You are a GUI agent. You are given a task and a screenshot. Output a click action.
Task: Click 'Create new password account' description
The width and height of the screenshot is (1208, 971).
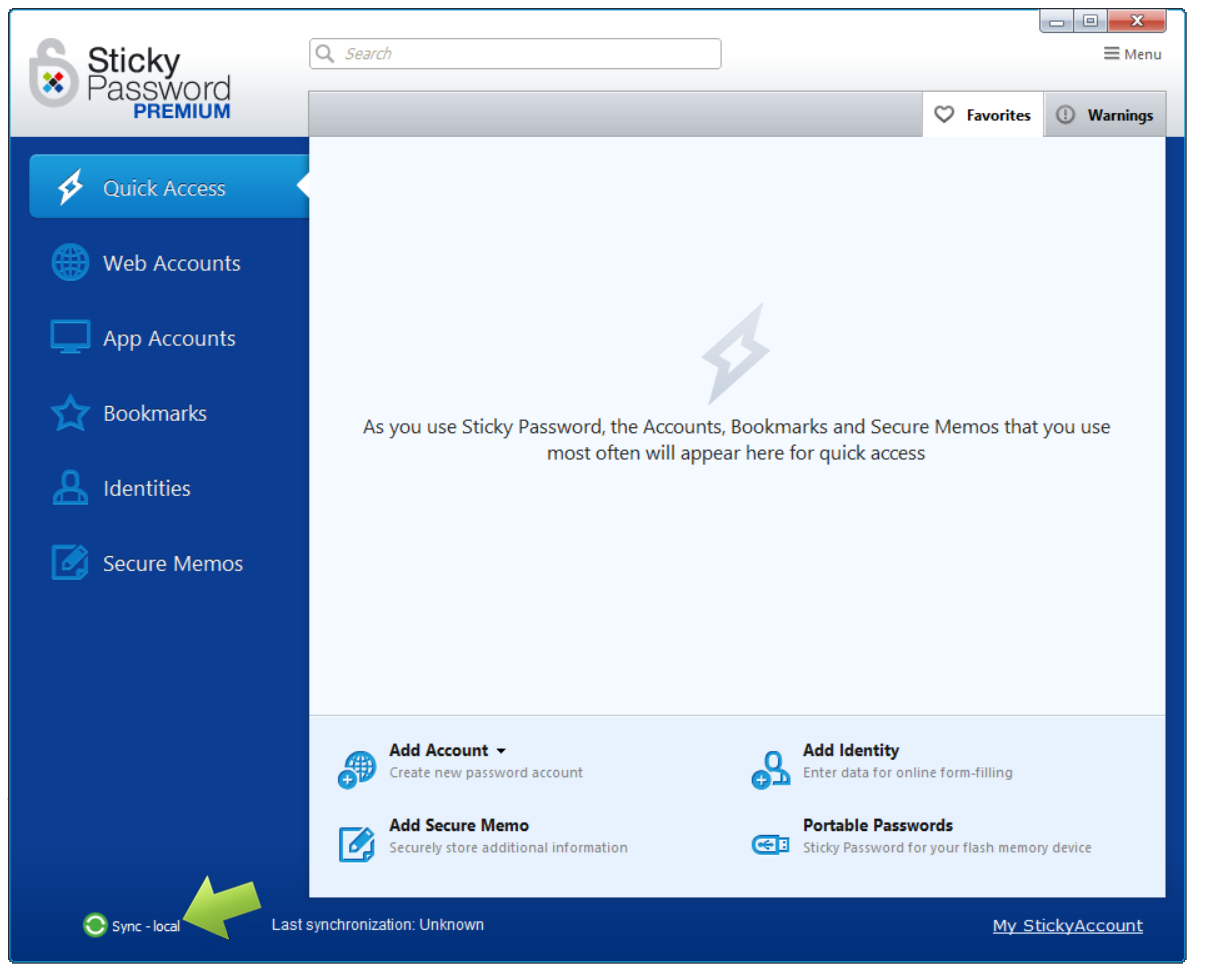pos(486,772)
